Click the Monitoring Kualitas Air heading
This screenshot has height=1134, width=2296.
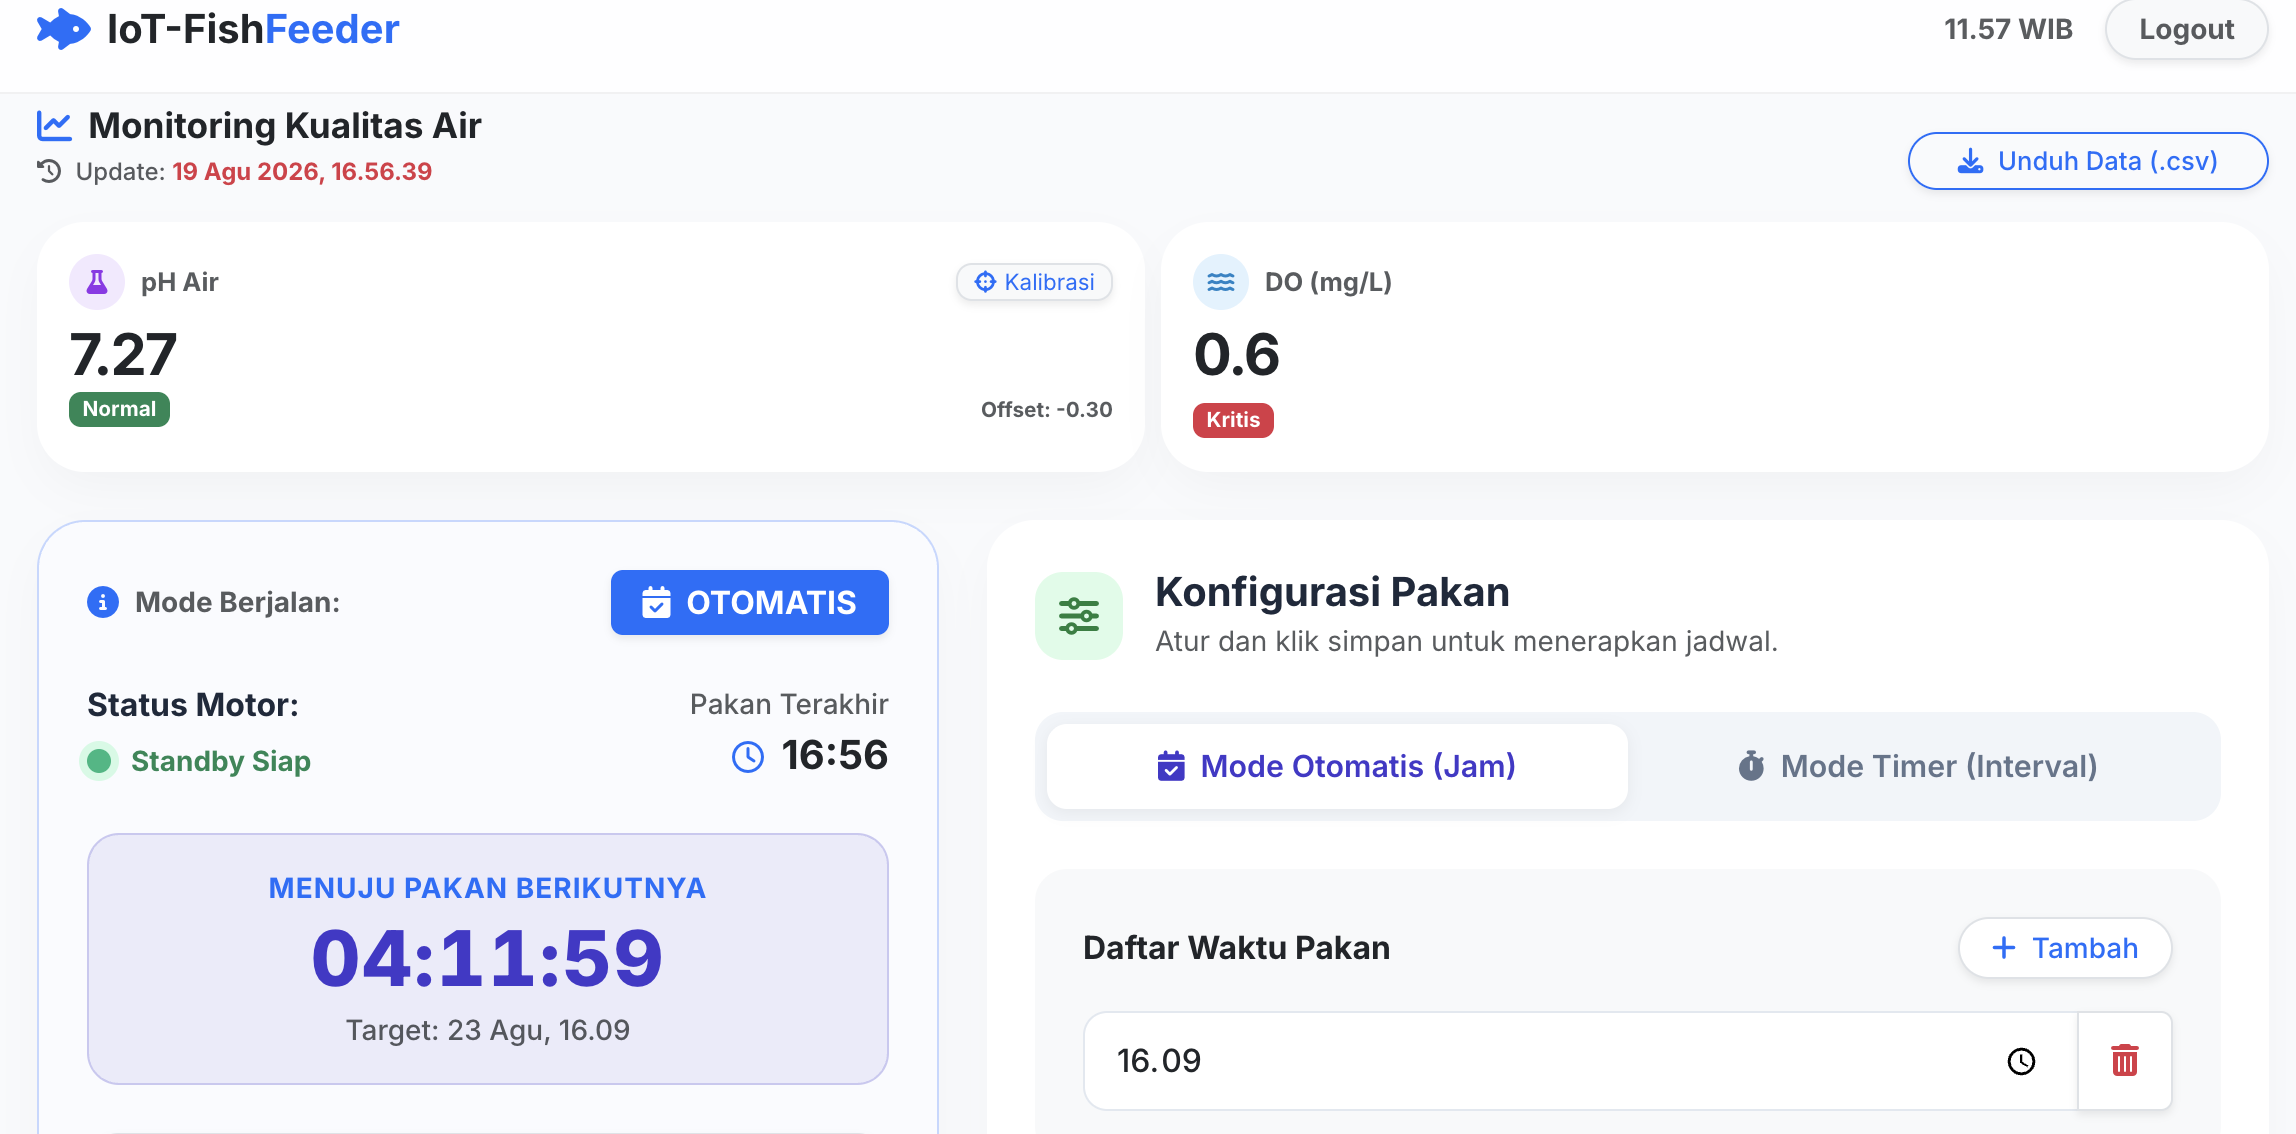point(285,126)
